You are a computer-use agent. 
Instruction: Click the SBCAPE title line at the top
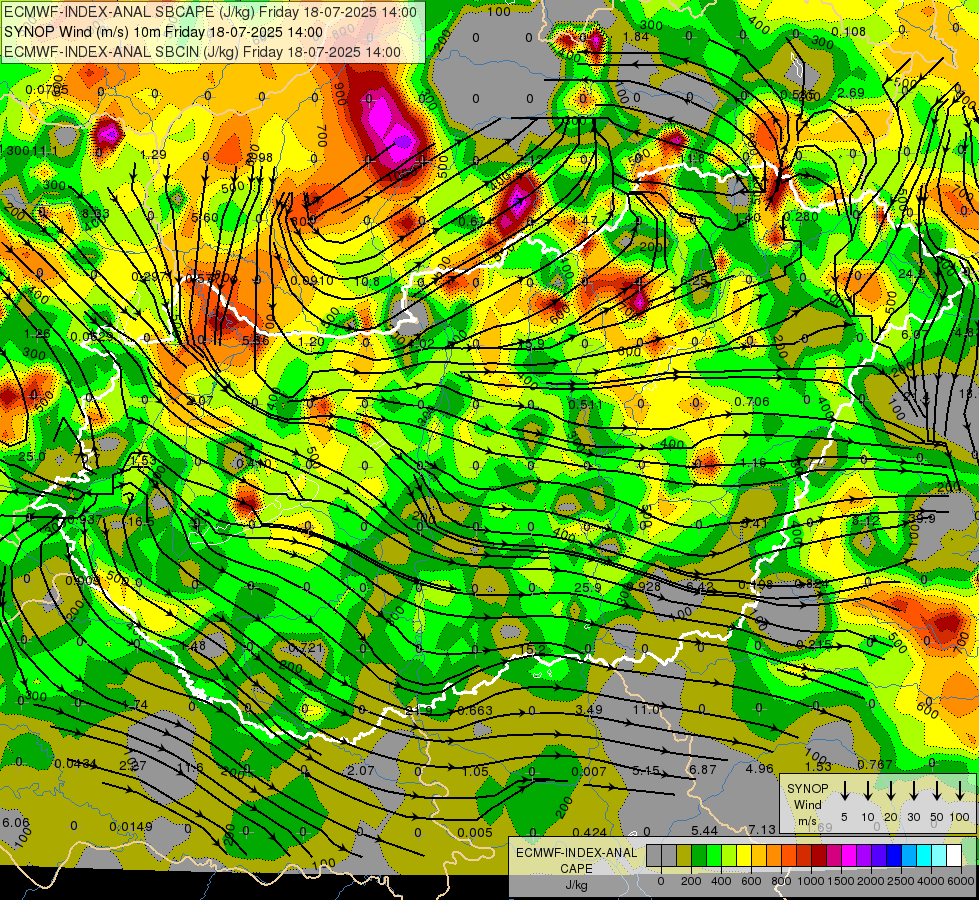(210, 11)
